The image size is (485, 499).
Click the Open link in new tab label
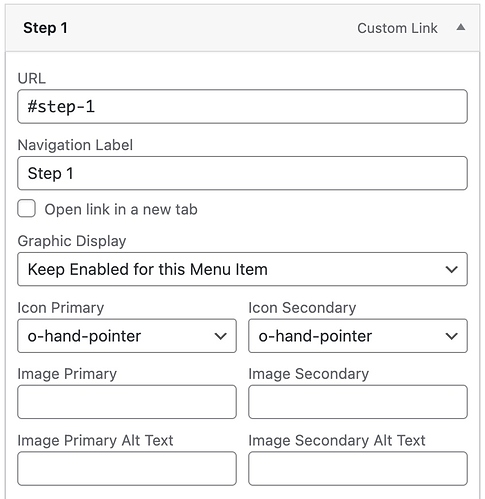pos(121,210)
